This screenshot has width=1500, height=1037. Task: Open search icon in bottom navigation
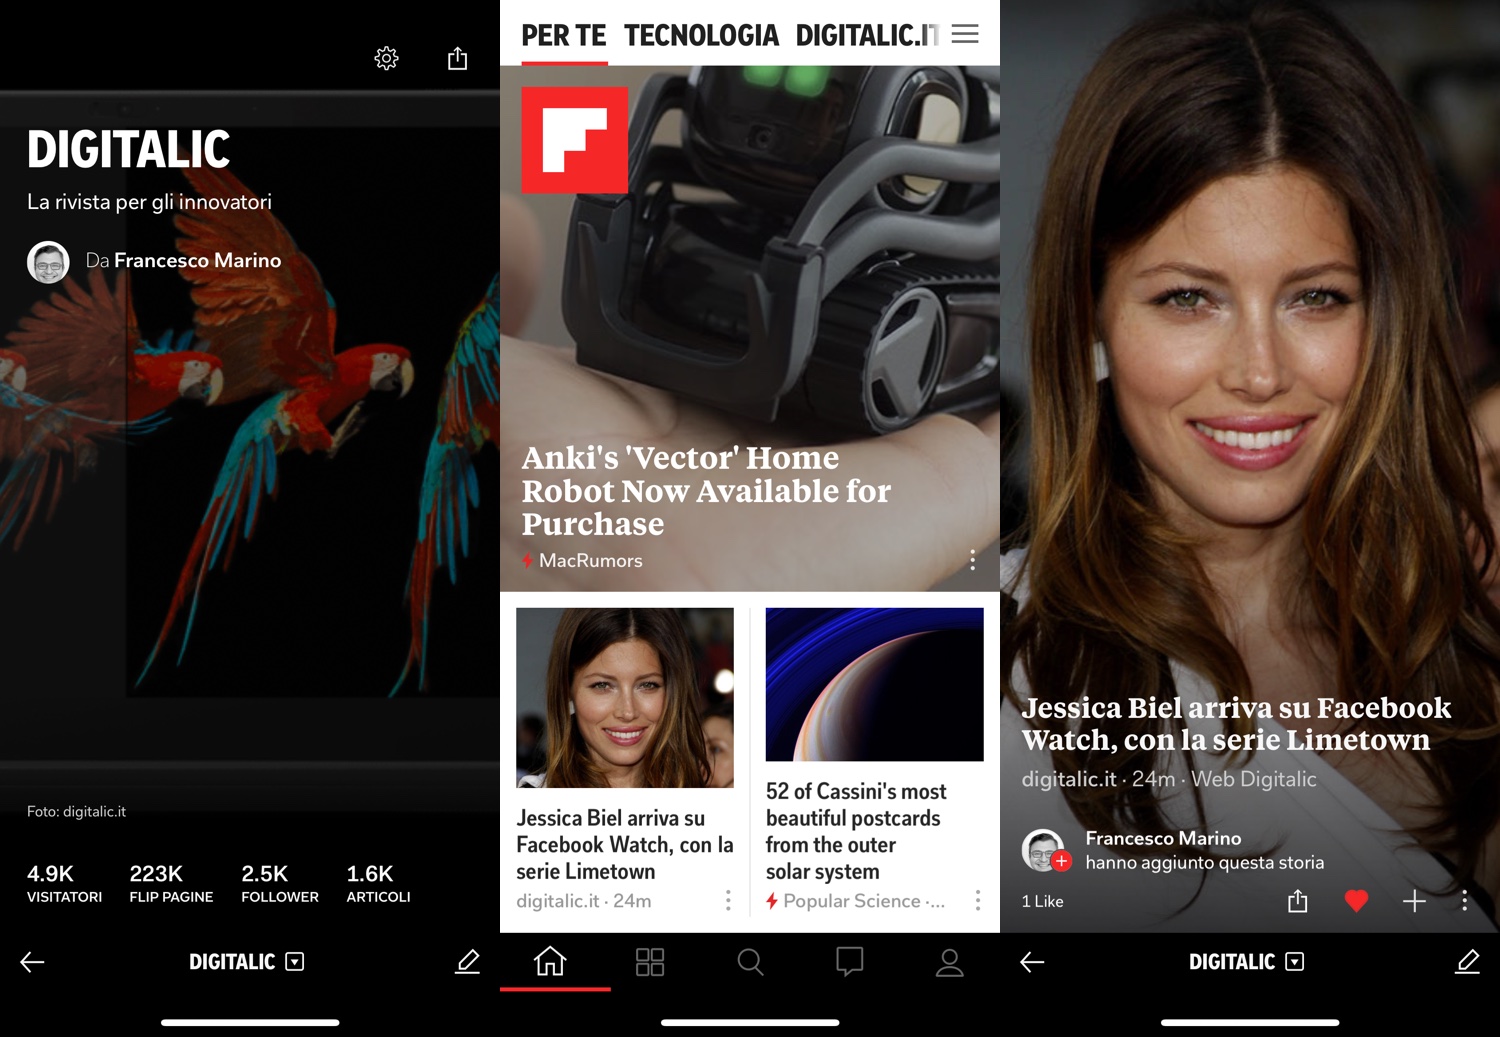click(x=750, y=962)
